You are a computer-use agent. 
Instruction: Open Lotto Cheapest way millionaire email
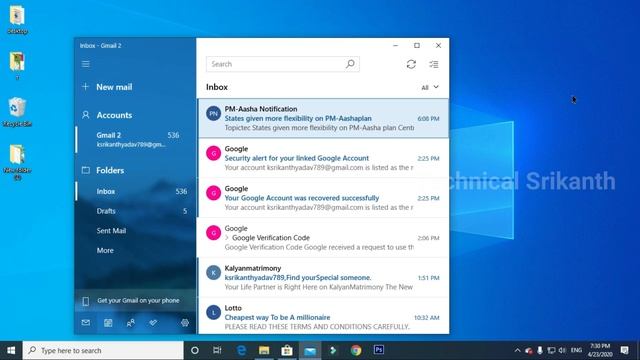[x=323, y=317]
